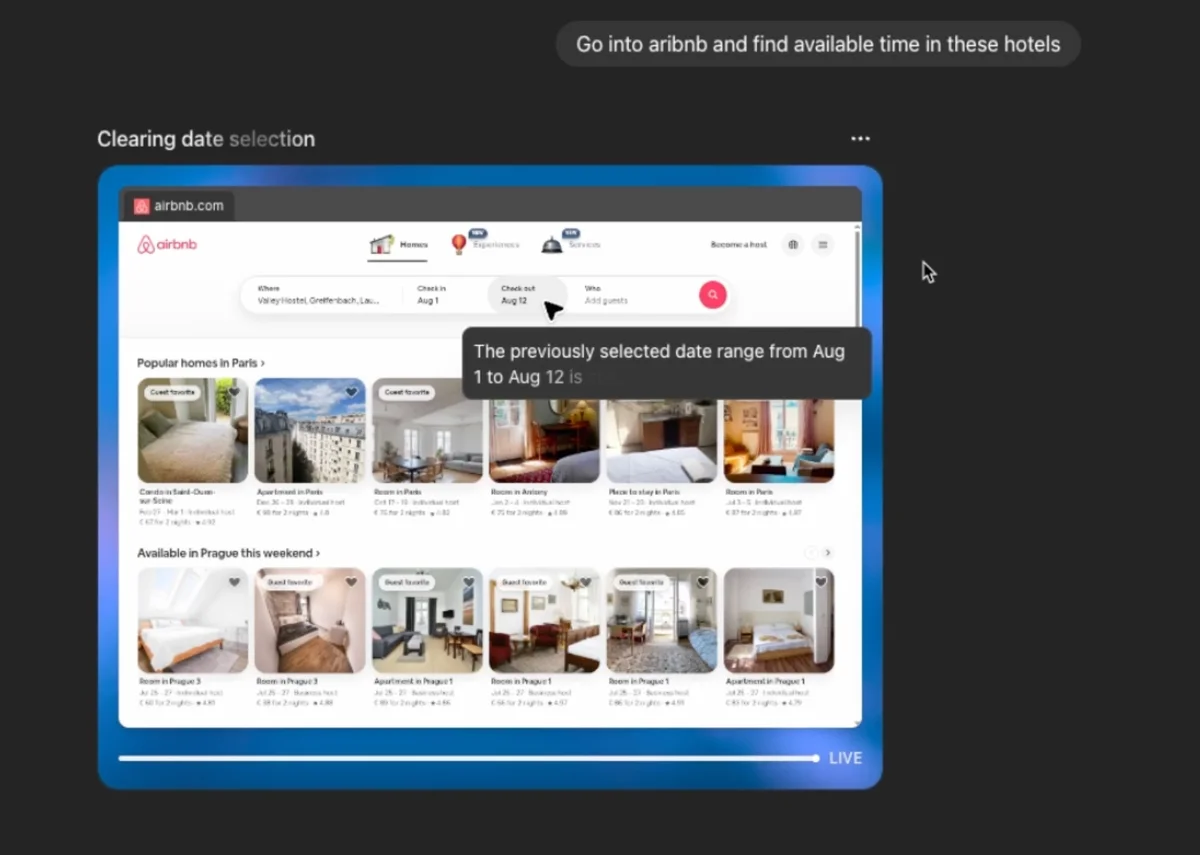Click the service bell icon
Screen dimensions: 1200x855
click(x=551, y=245)
